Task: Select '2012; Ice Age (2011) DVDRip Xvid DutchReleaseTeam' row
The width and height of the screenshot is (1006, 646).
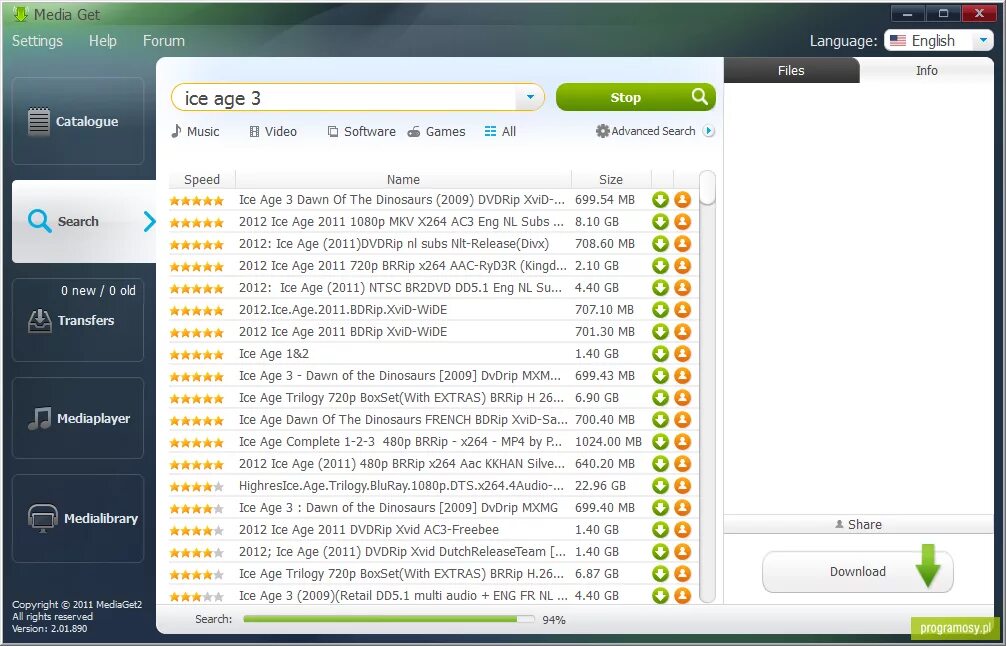Action: tap(434, 552)
